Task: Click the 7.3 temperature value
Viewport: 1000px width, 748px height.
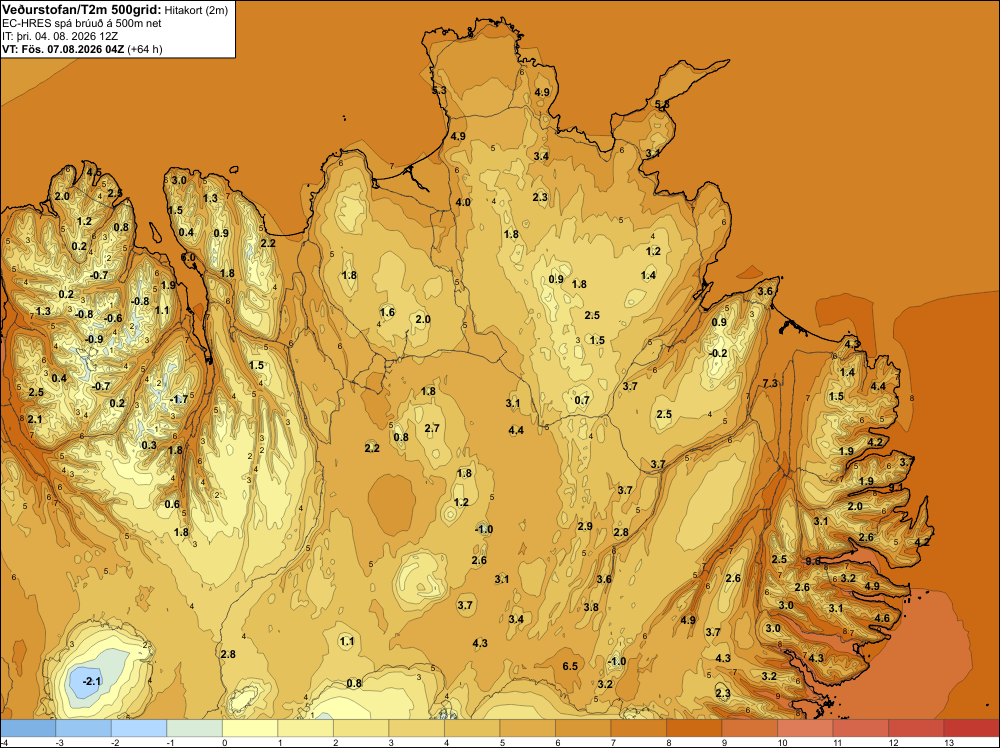Action: tap(770, 383)
